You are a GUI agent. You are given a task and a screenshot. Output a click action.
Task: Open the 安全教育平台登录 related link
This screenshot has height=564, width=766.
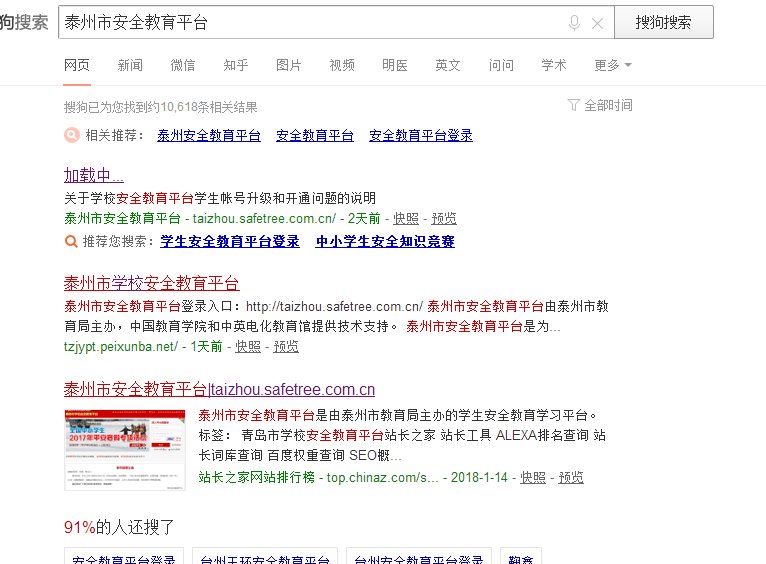[x=421, y=135]
